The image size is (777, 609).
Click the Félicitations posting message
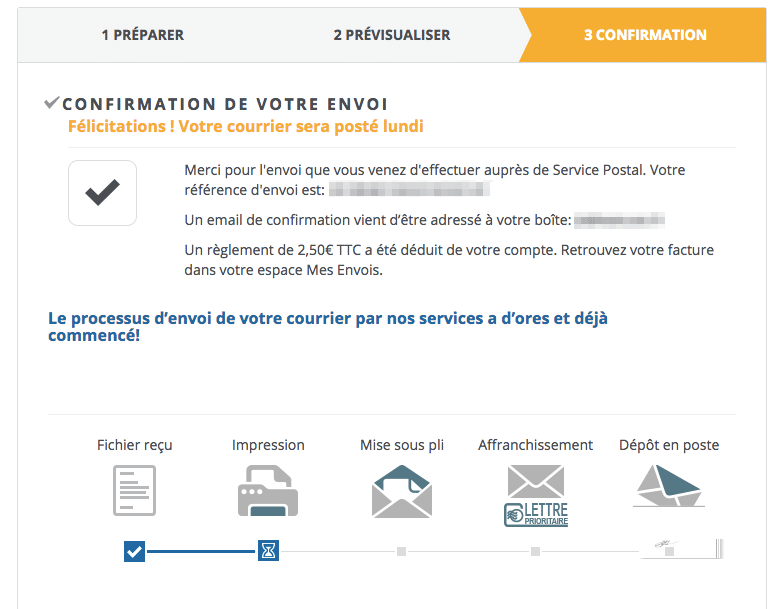245,126
